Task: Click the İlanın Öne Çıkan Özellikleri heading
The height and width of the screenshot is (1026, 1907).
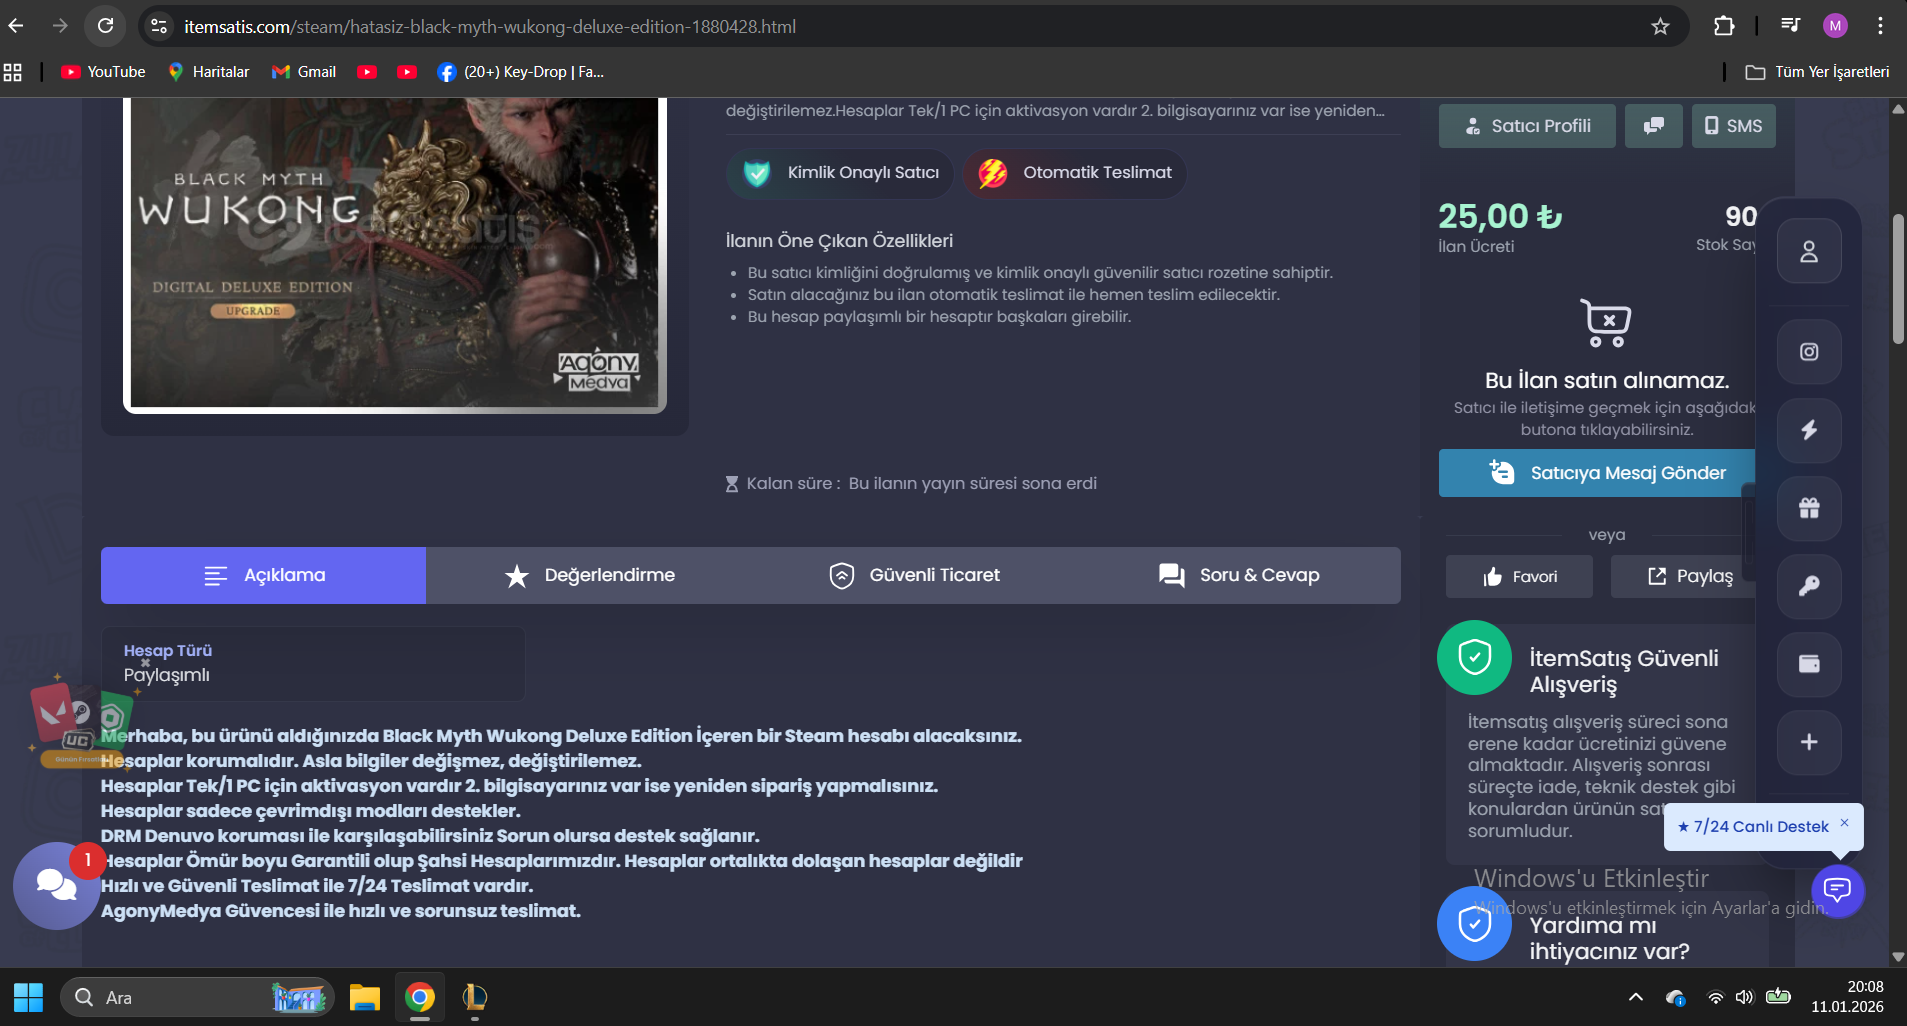Action: [839, 241]
